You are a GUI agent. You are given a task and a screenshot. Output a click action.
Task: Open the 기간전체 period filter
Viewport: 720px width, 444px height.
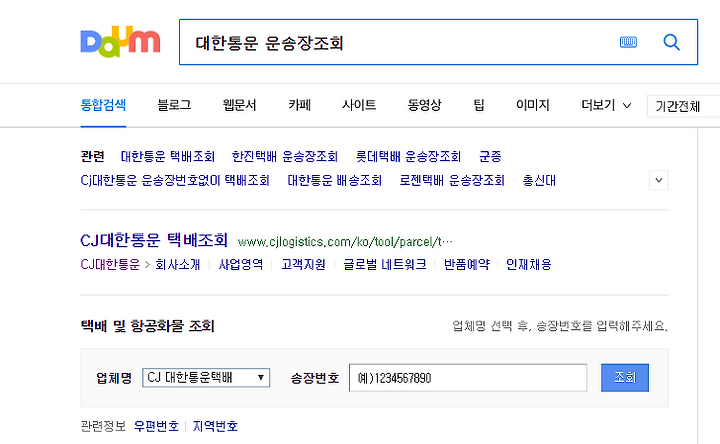[683, 107]
